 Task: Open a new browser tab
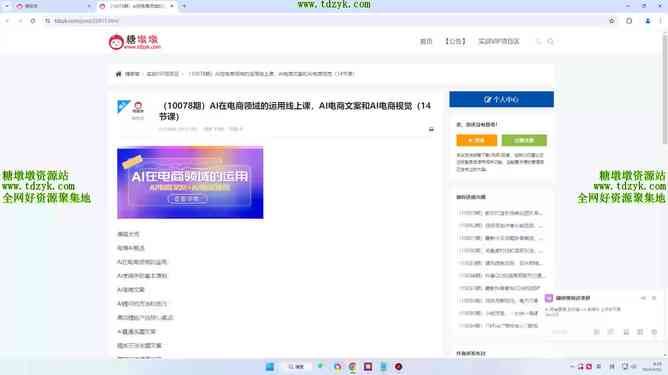184,6
